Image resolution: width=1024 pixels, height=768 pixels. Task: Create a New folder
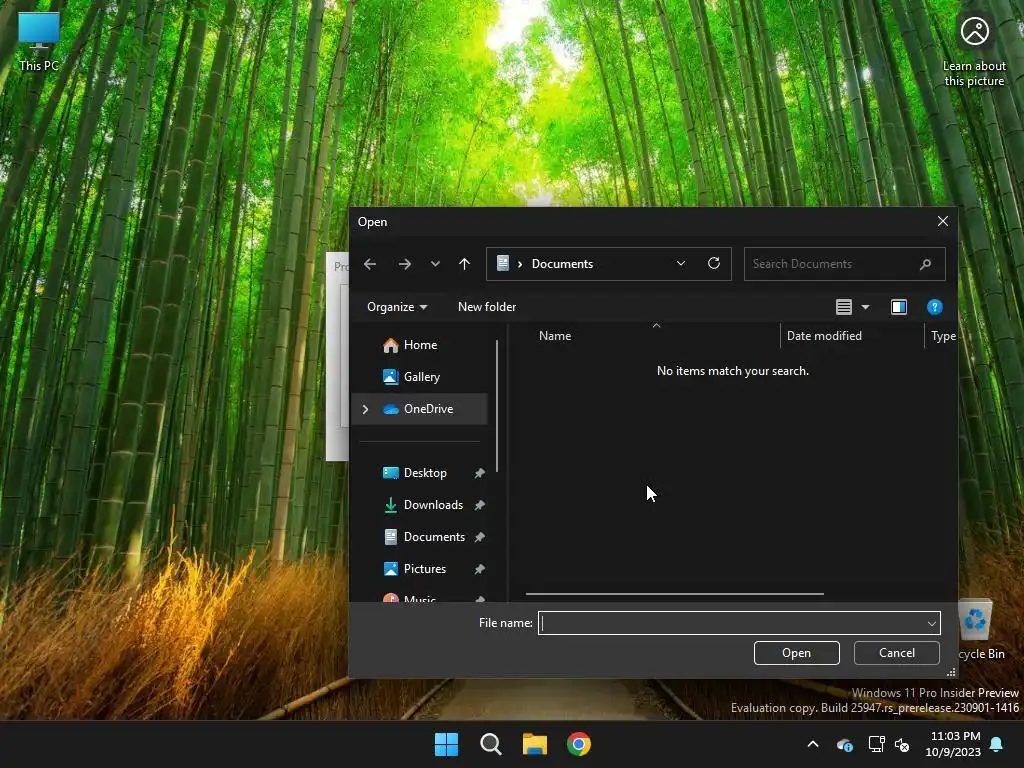click(487, 307)
